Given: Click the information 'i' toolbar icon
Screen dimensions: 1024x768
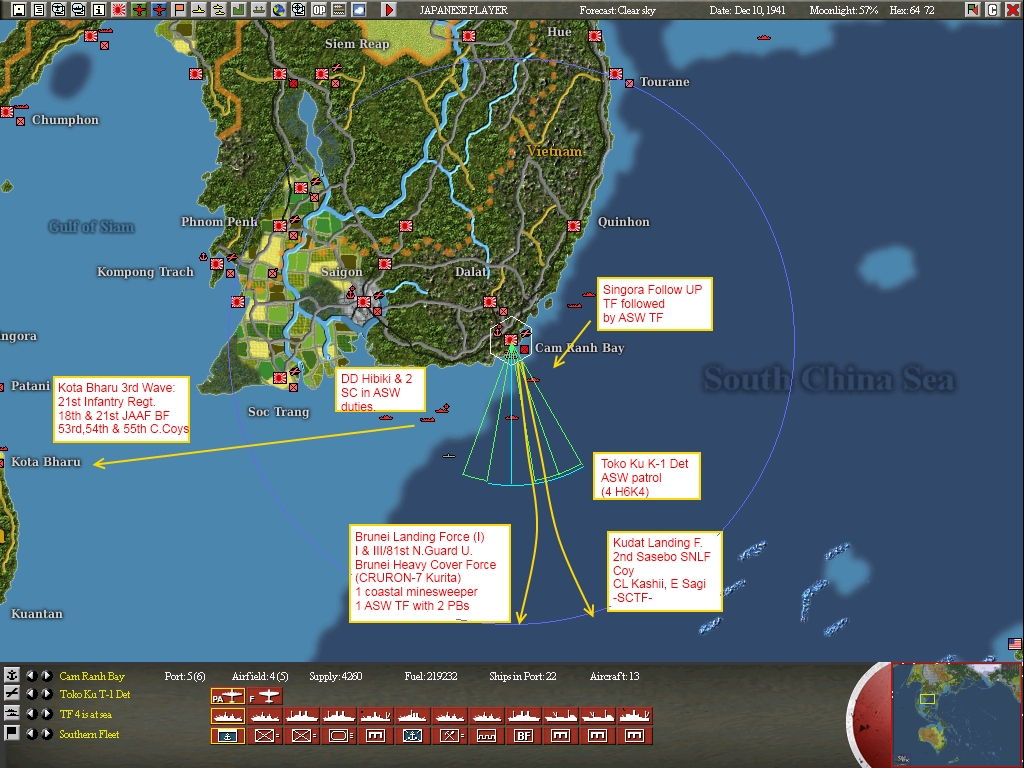Looking at the screenshot, I should point(99,9).
